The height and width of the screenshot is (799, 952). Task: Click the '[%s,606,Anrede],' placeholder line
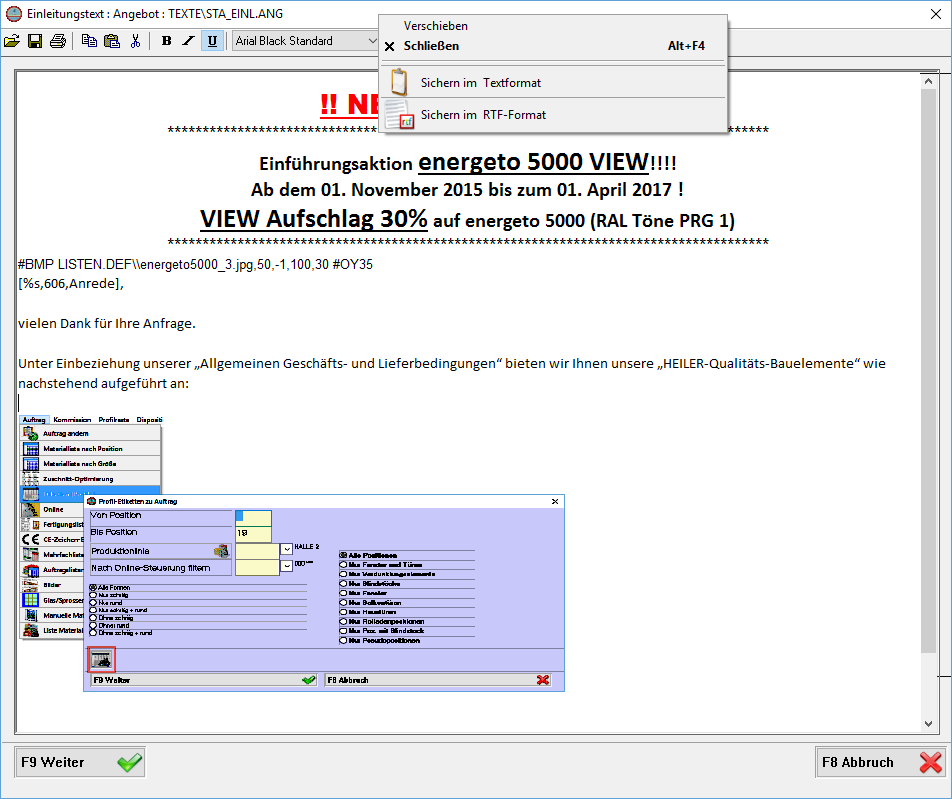(70, 284)
